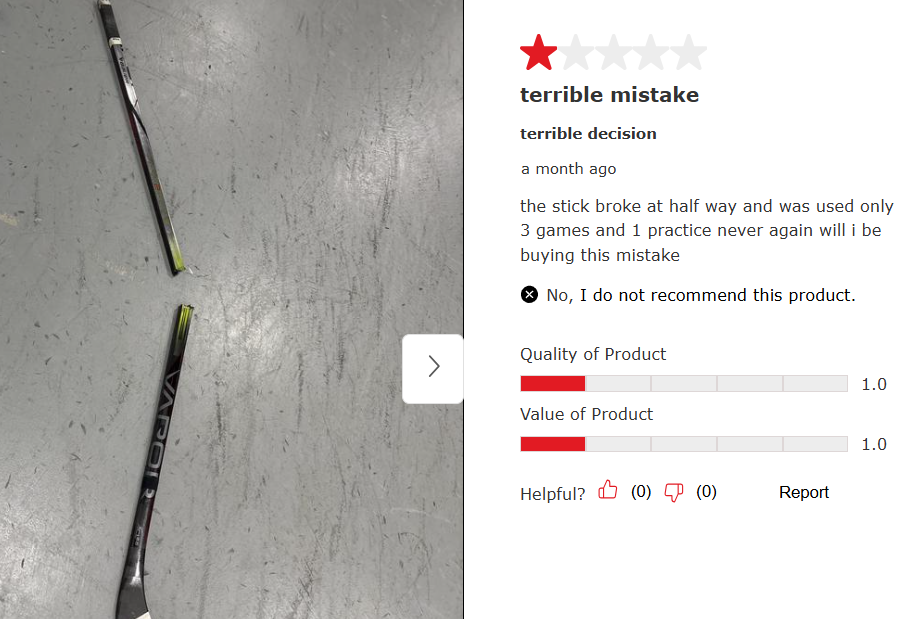Advance to next review photo with arrow
The width and height of the screenshot is (912, 619).
click(433, 367)
